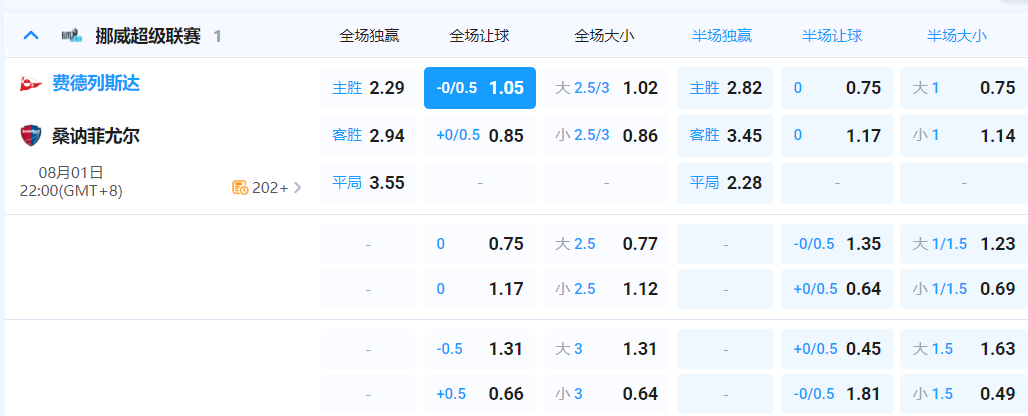Choose 大 3 at 1.31
Viewport: 1028px width, 416px height.
tap(606, 349)
